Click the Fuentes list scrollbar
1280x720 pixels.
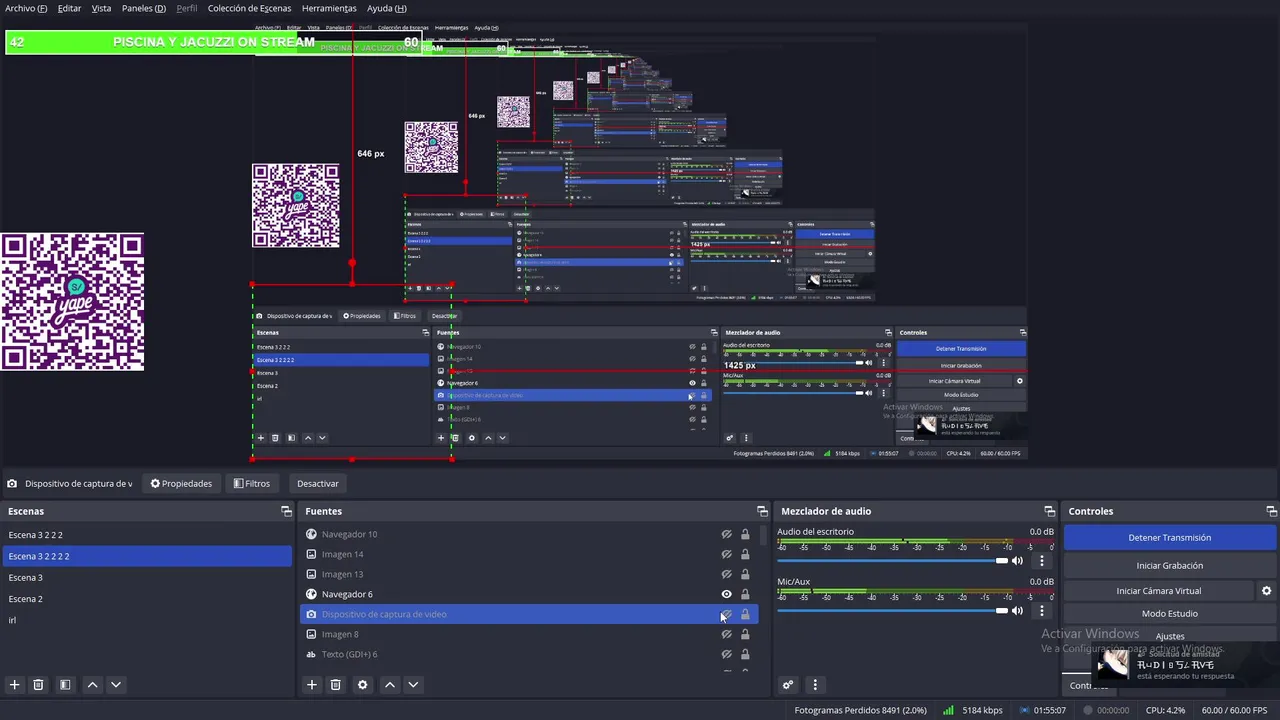763,535
